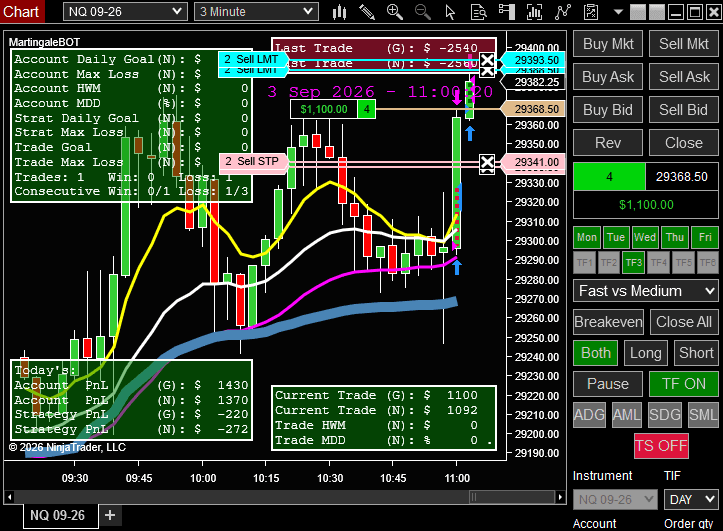Screen dimensions: 723x531
Task: Open the strategies line-graph icon
Action: (563, 12)
